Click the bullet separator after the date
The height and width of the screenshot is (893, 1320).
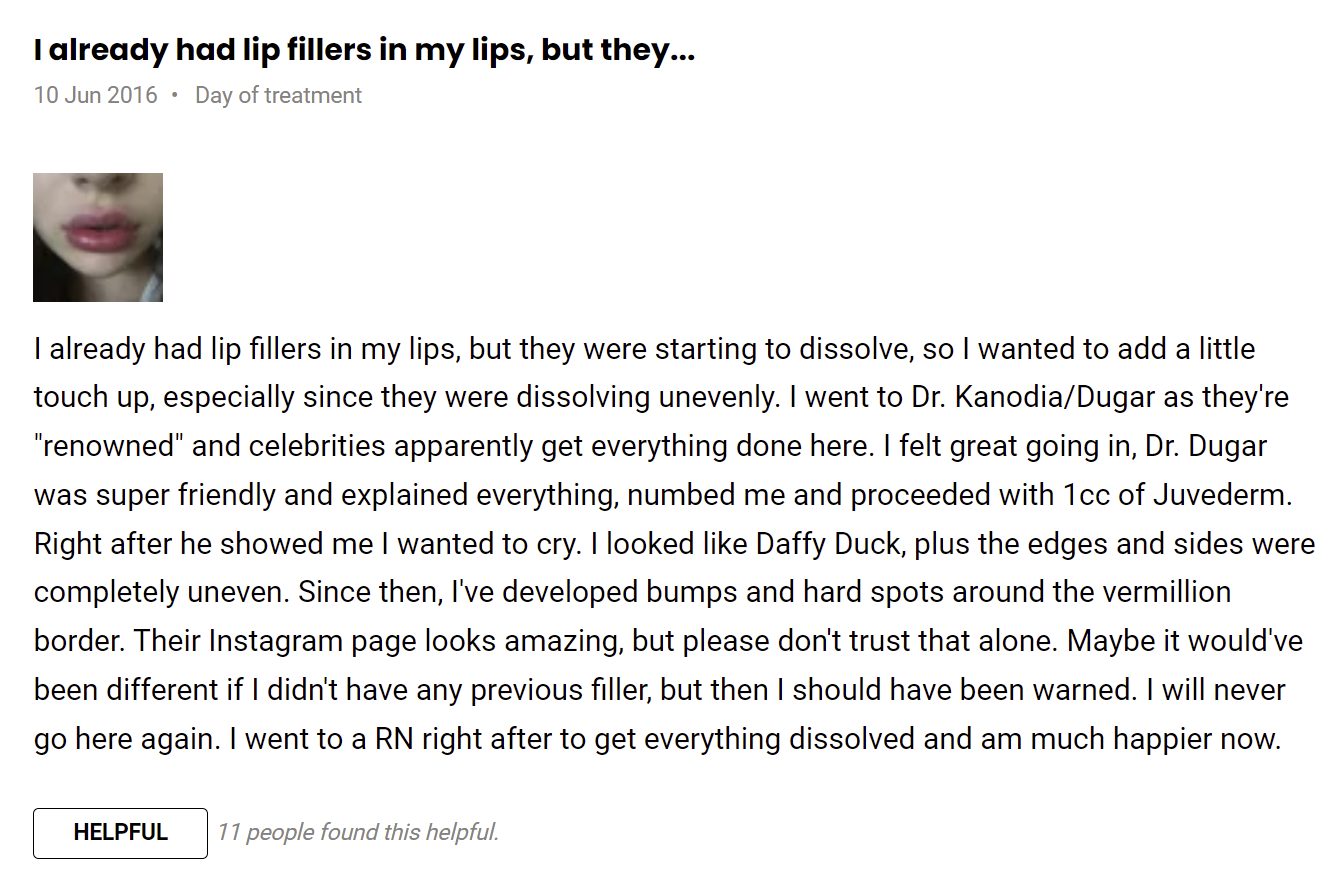[x=175, y=96]
